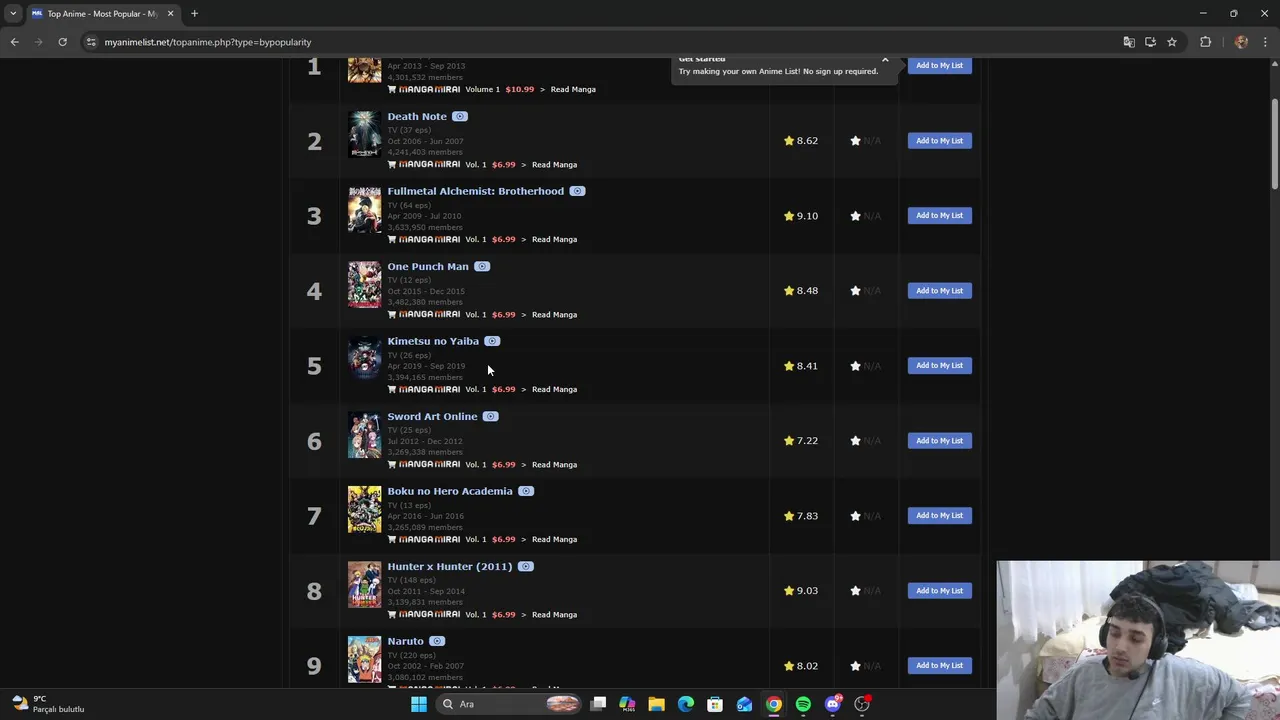Screen dimensions: 1280x720
Task: Click the watch-video icon beside One Punch Man
Action: pyautogui.click(x=482, y=266)
